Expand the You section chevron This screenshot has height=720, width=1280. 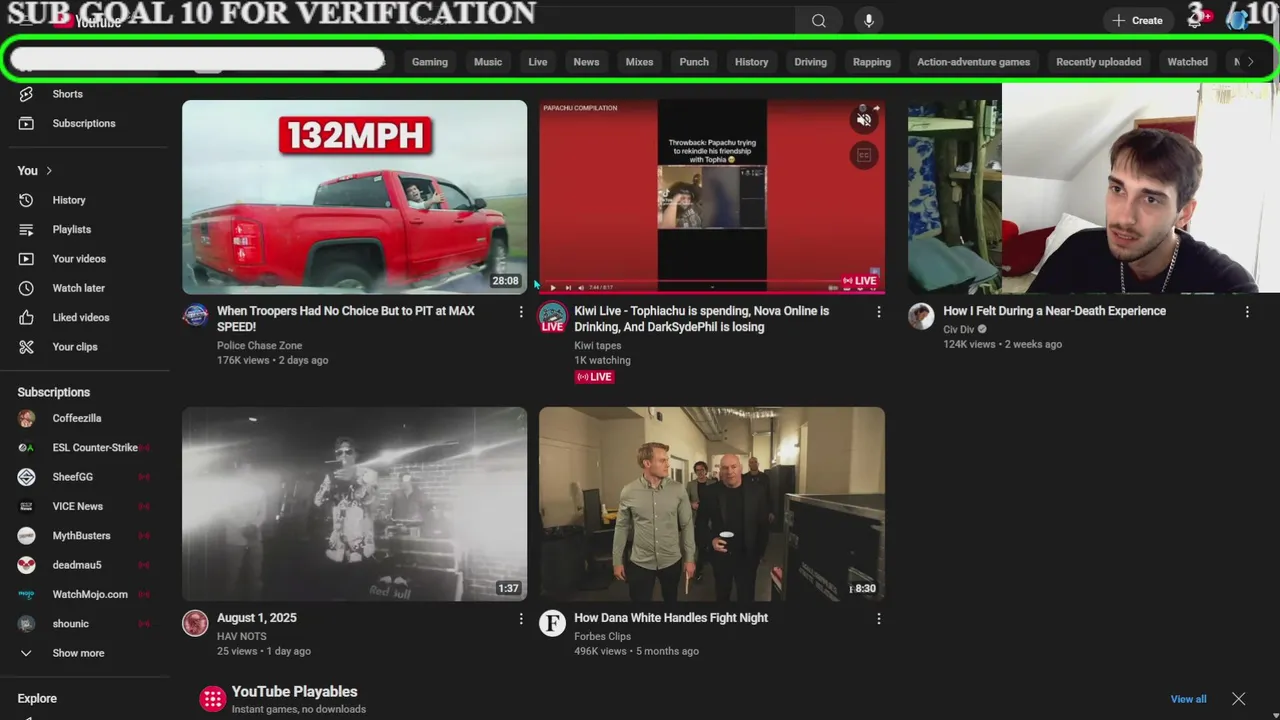click(x=48, y=171)
